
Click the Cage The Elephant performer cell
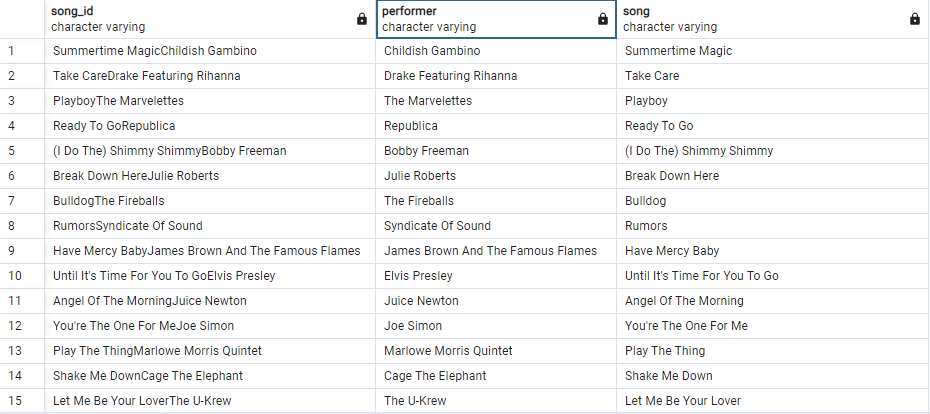tap(435, 376)
